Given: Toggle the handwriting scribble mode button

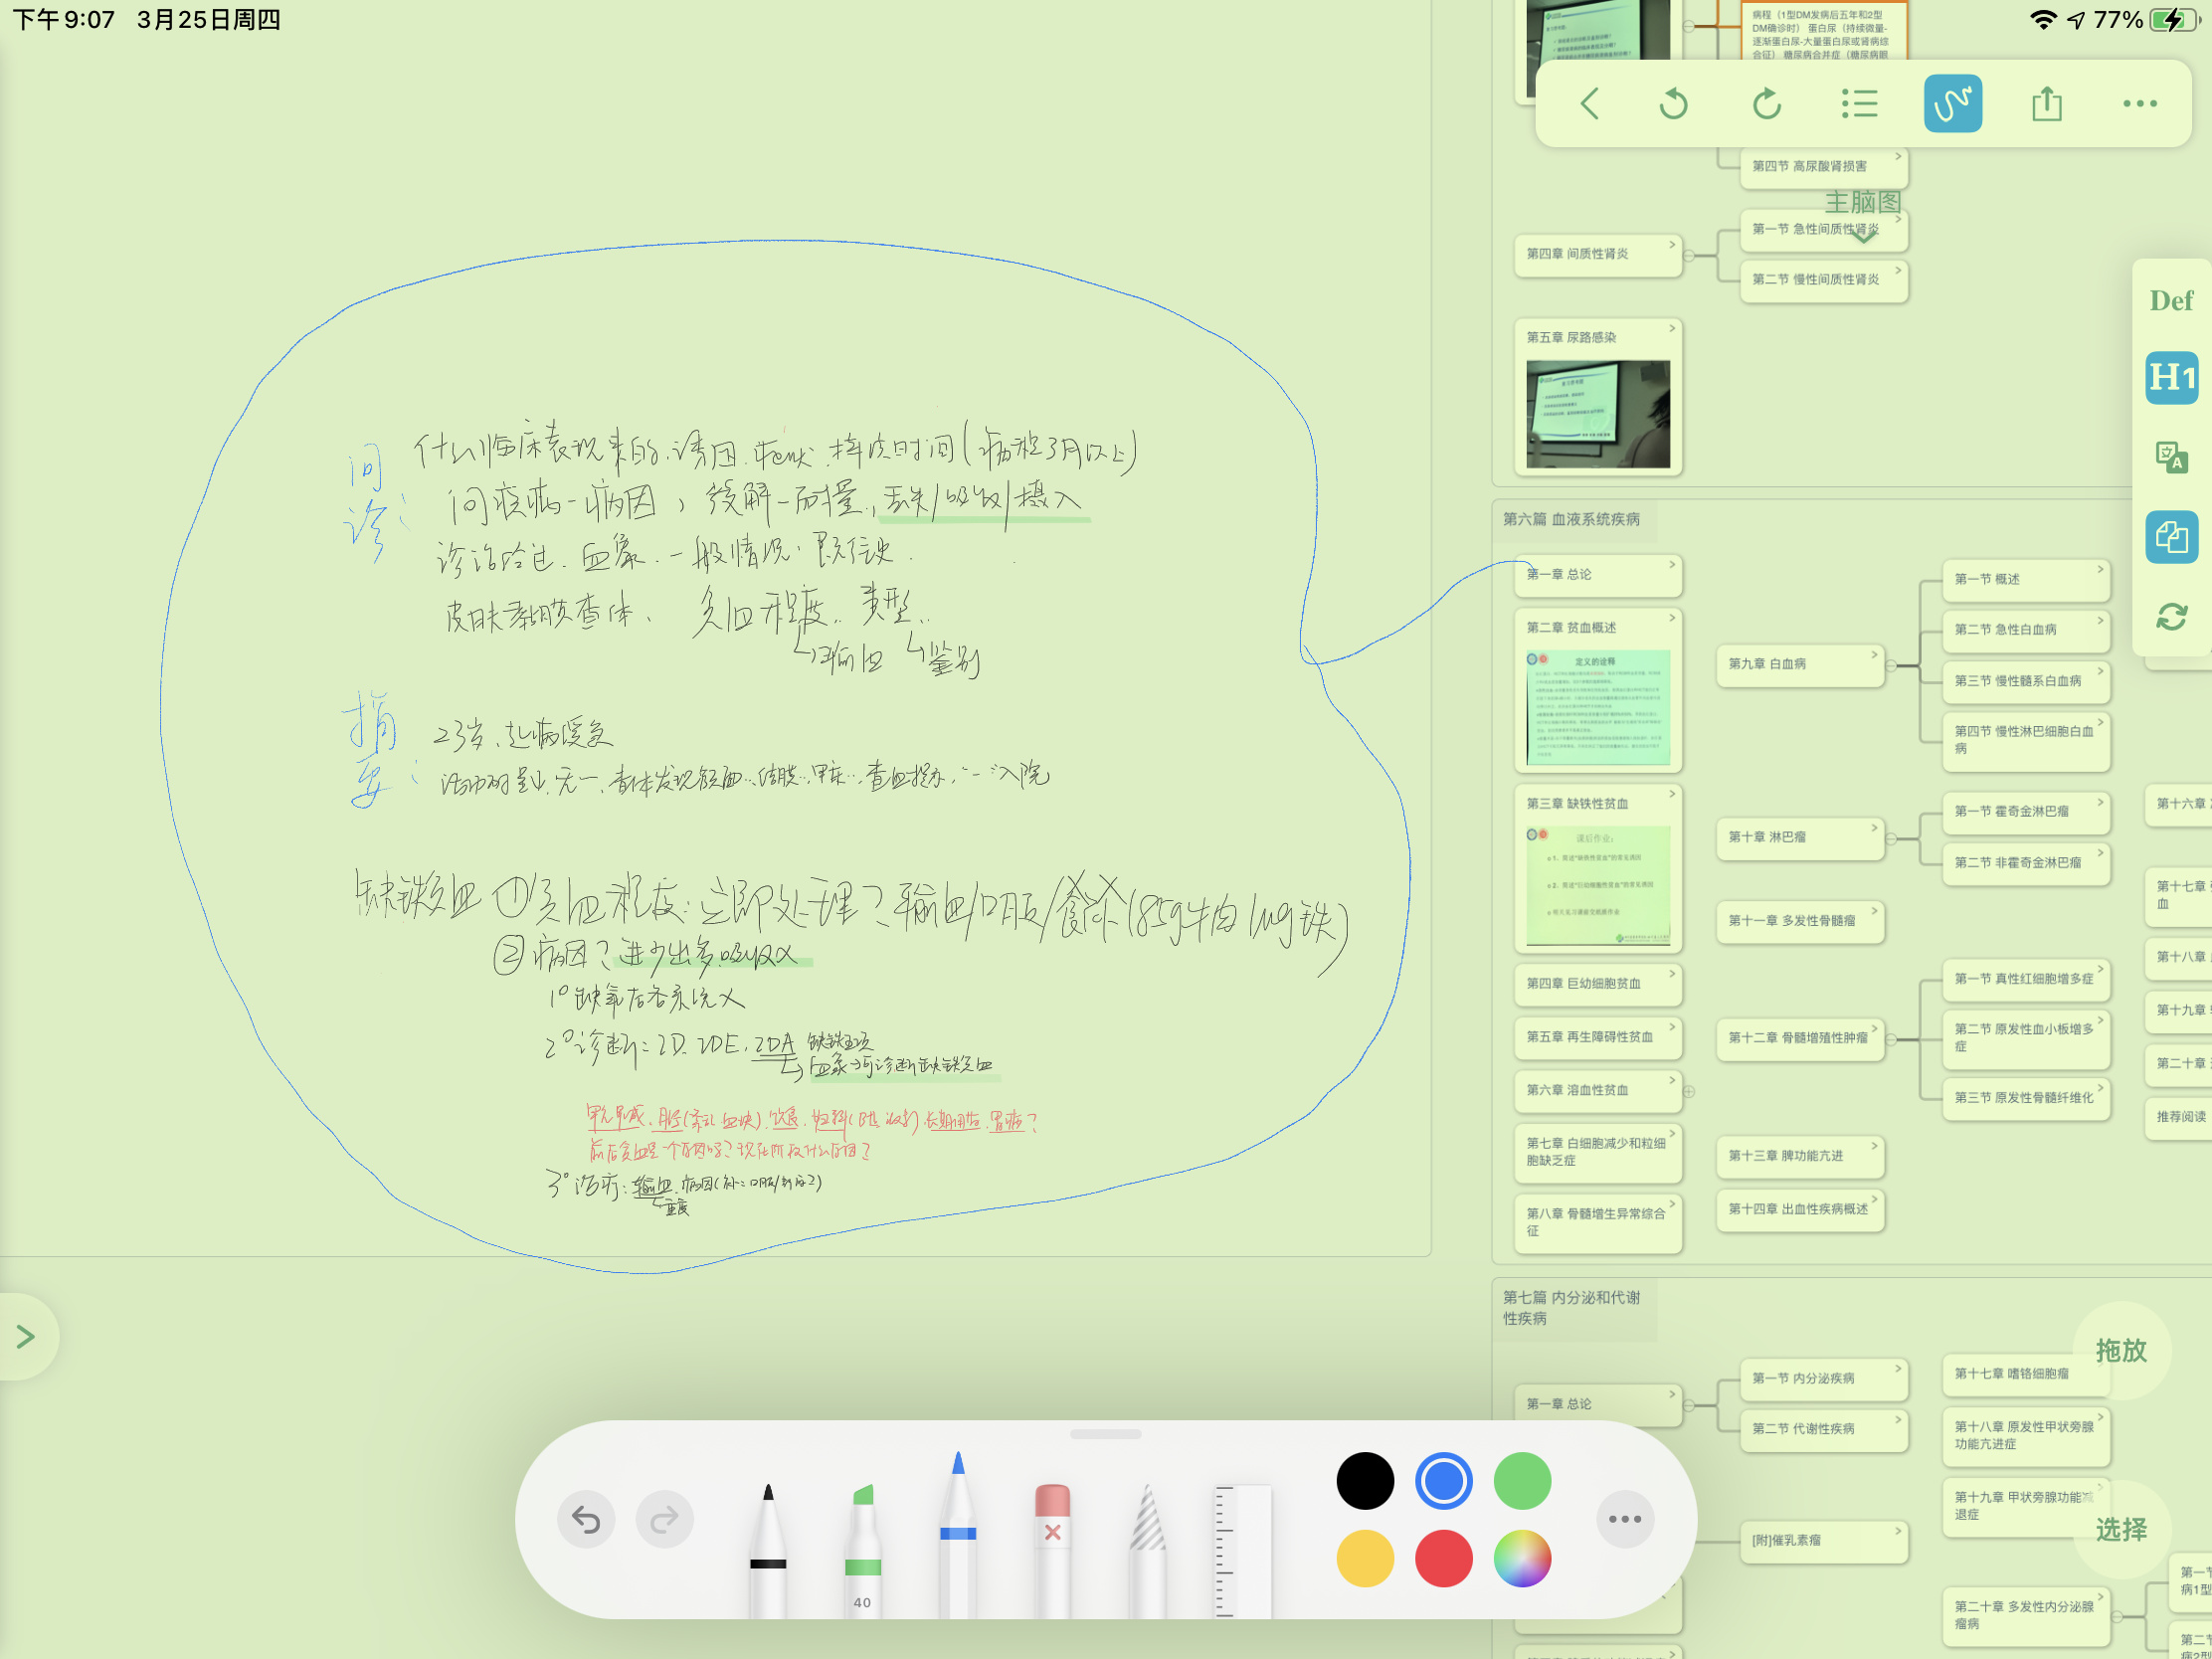Looking at the screenshot, I should (x=1952, y=104).
